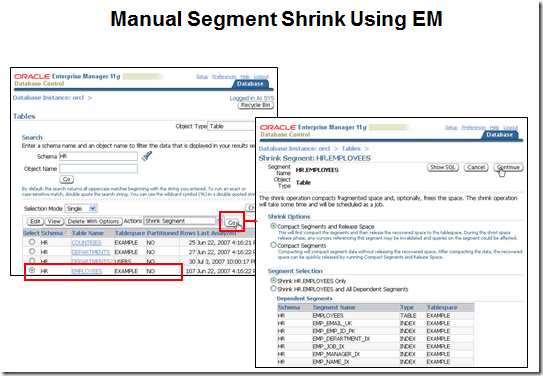Open the DEPARTMENTS table link
543x376 pixels.
click(x=90, y=252)
